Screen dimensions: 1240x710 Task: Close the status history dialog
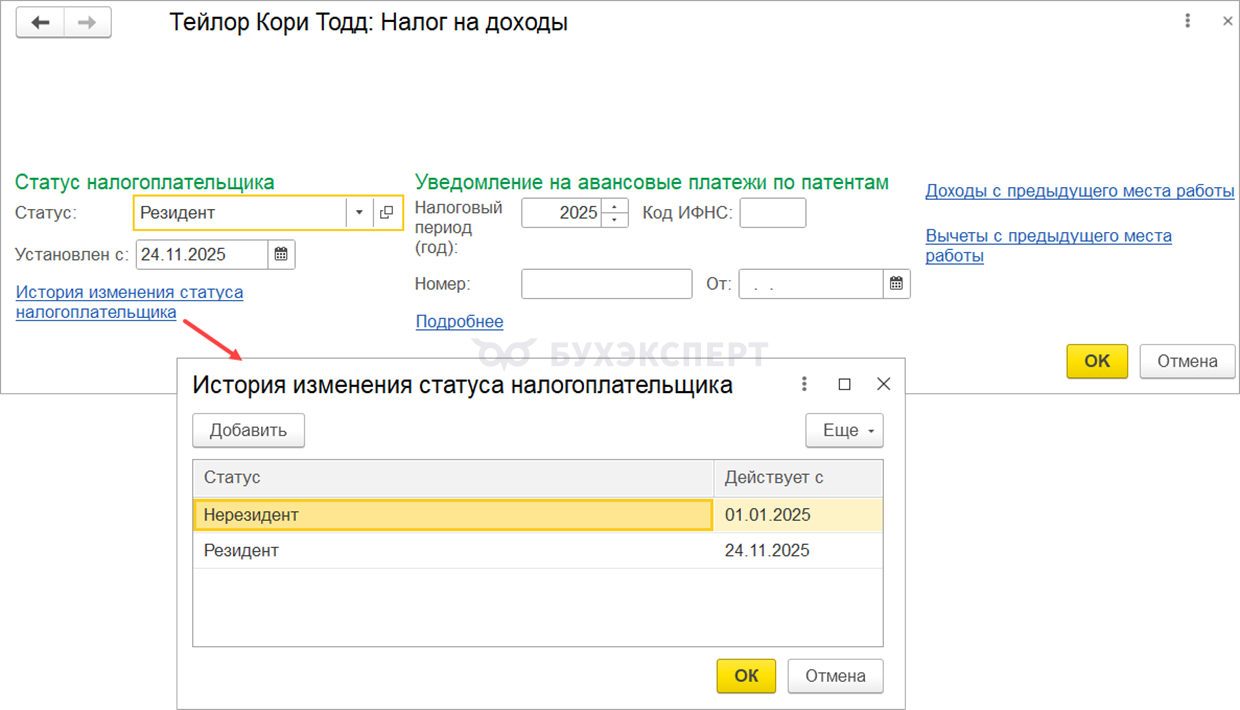883,384
